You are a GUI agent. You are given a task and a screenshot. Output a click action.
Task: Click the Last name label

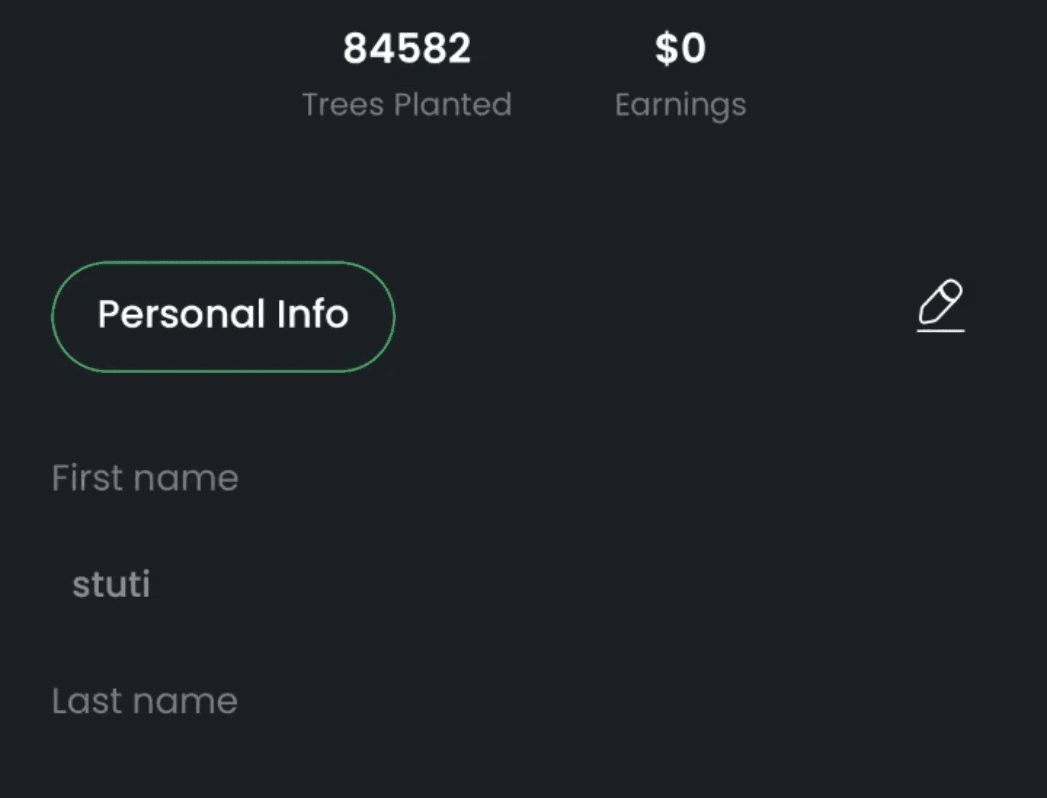(x=145, y=701)
